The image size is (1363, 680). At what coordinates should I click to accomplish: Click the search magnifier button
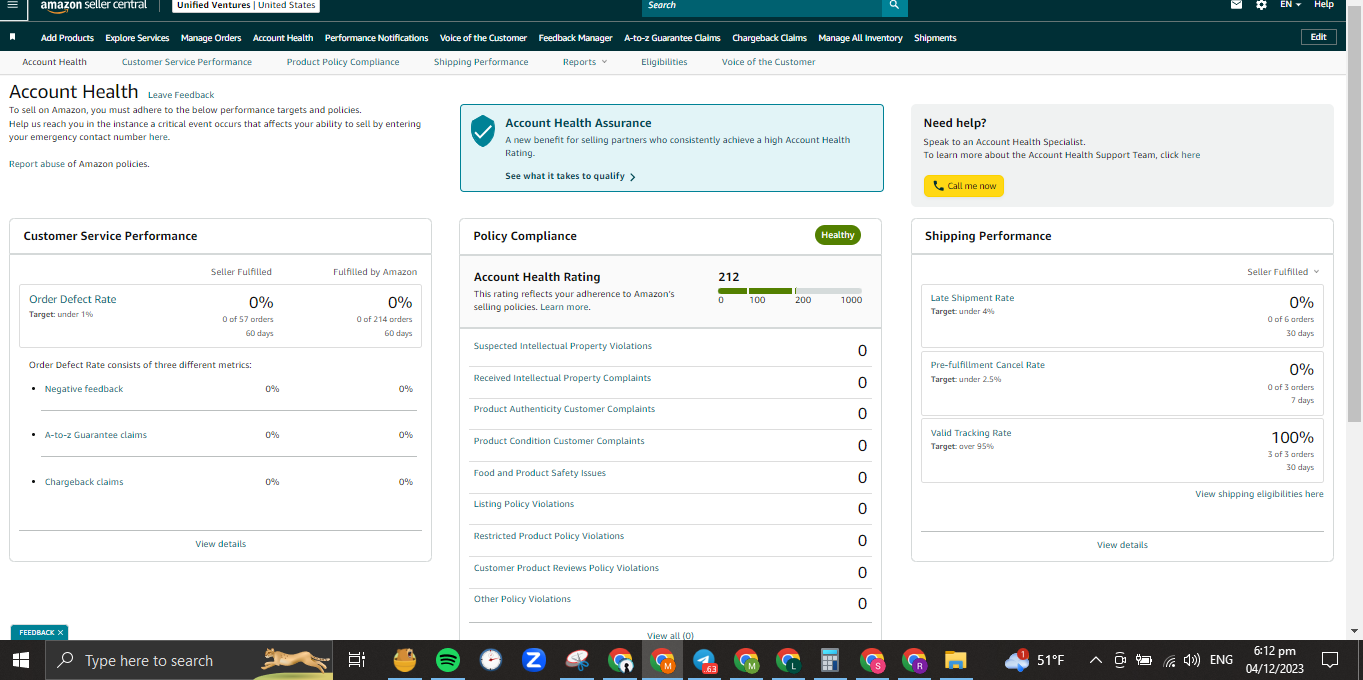(894, 6)
